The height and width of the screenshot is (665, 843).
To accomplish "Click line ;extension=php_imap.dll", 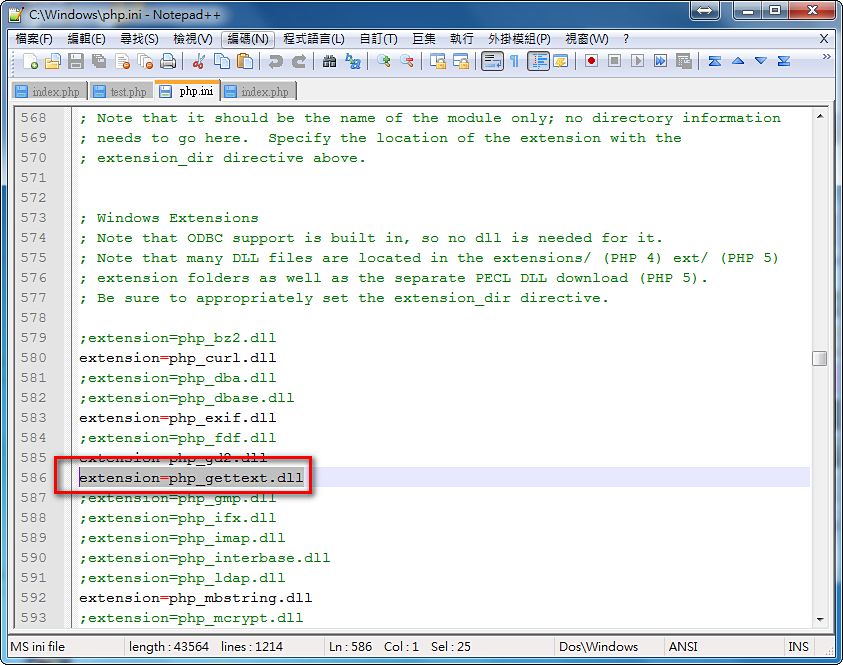I will 182,538.
